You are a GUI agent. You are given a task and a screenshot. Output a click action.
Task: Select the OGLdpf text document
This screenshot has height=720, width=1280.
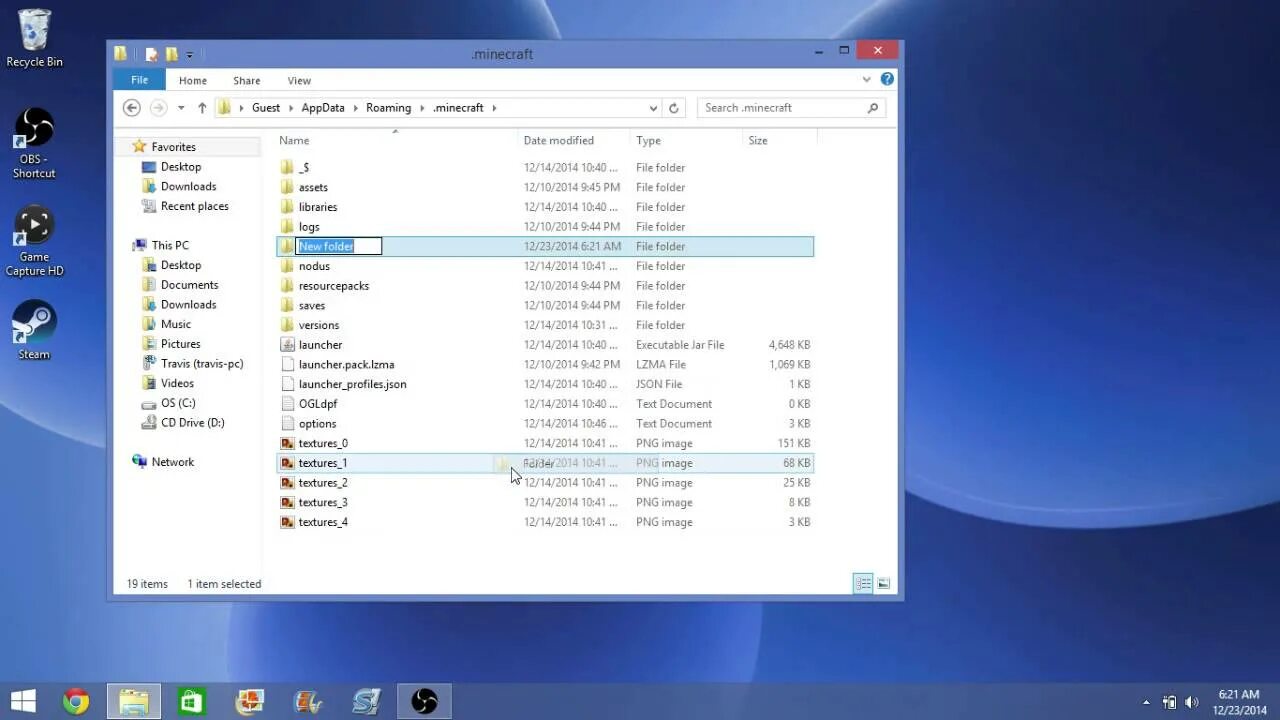(x=545, y=404)
